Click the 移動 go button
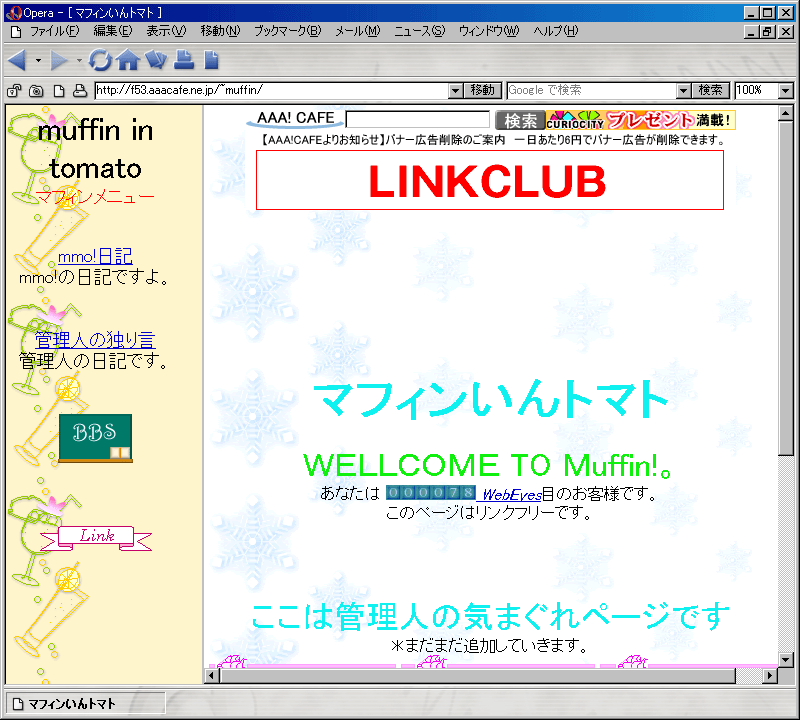This screenshot has width=800, height=720. coord(483,90)
